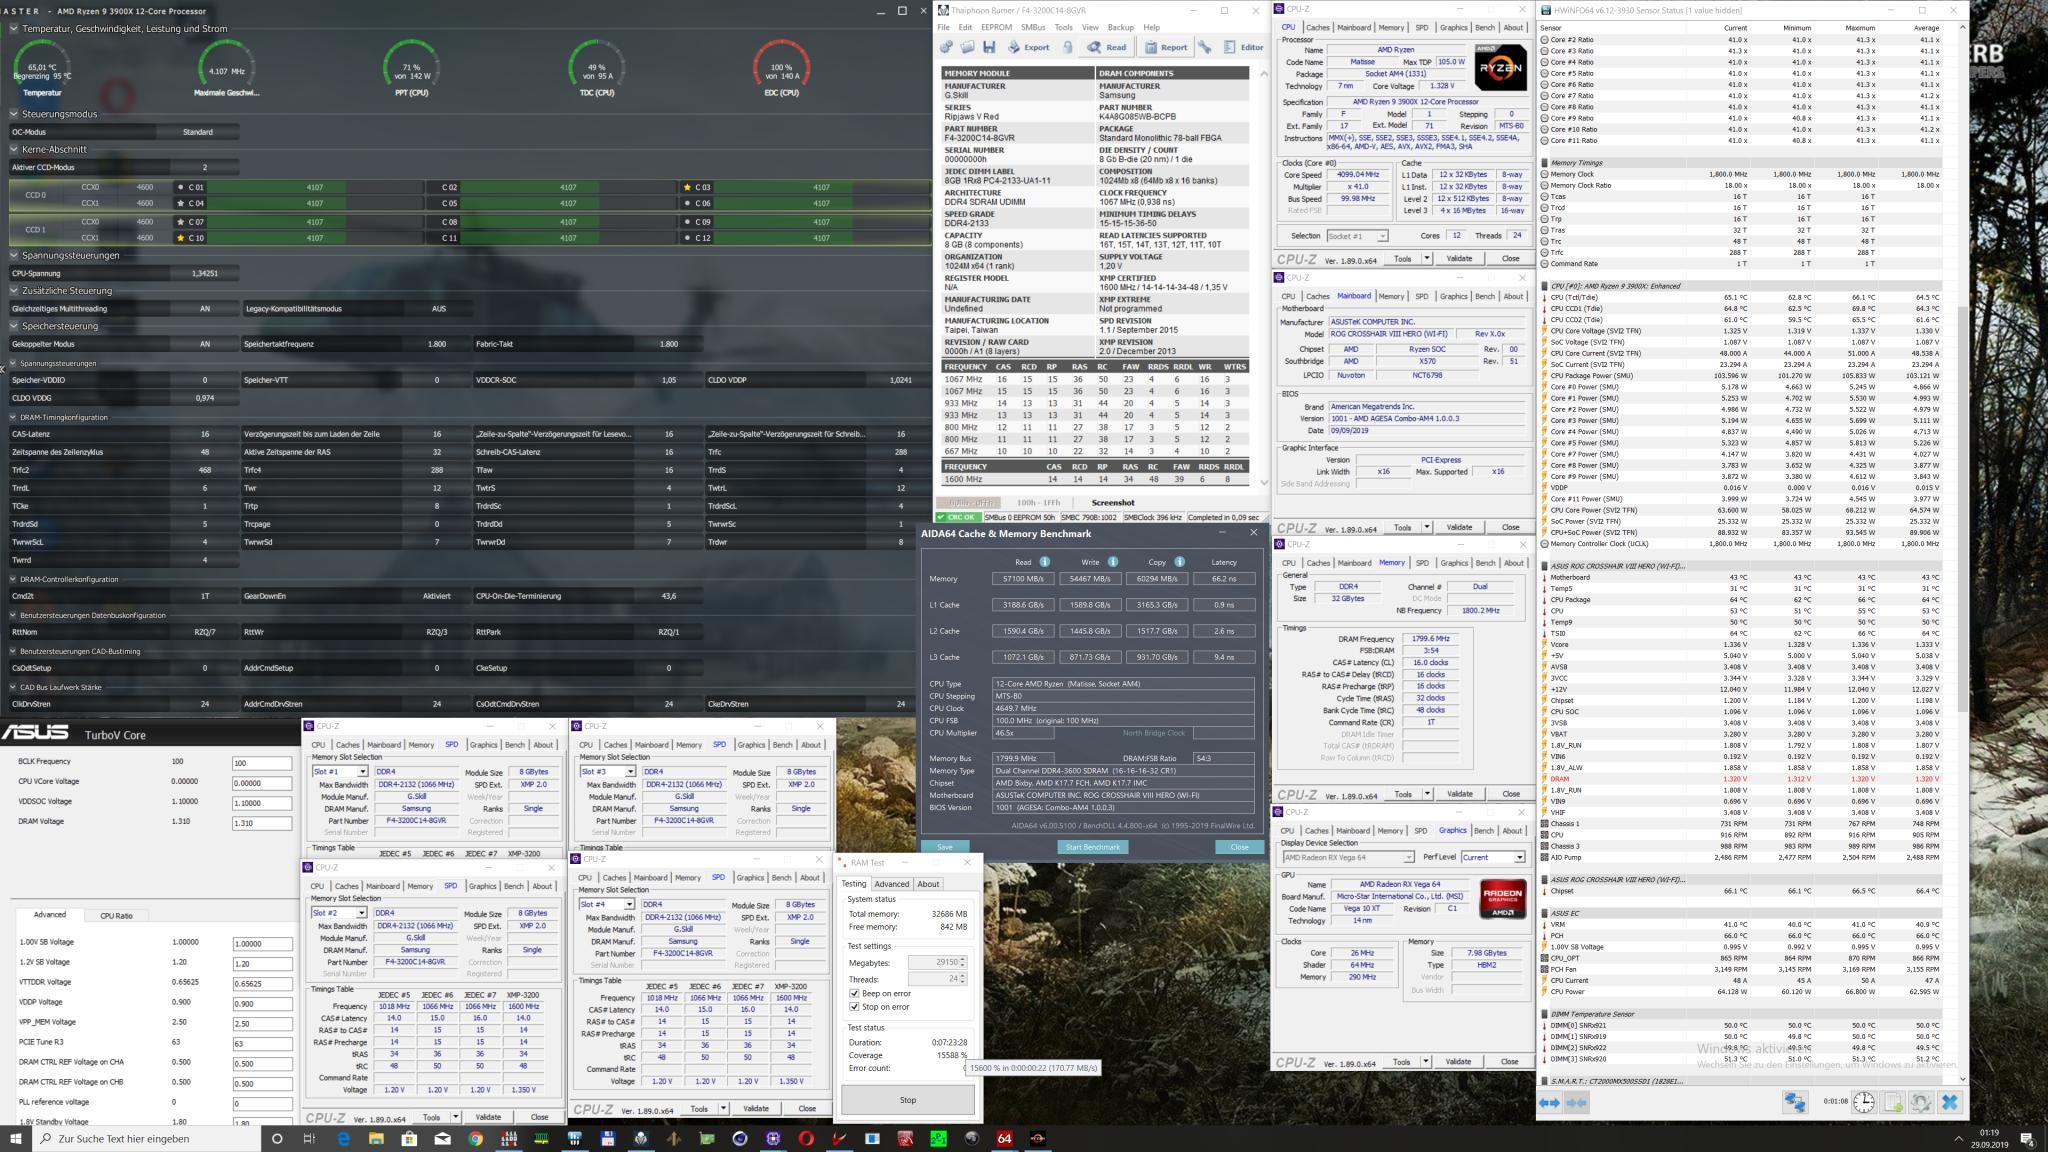
Task: Open the Editor in Thaiphoon Burner toolbar
Action: [x=1243, y=47]
